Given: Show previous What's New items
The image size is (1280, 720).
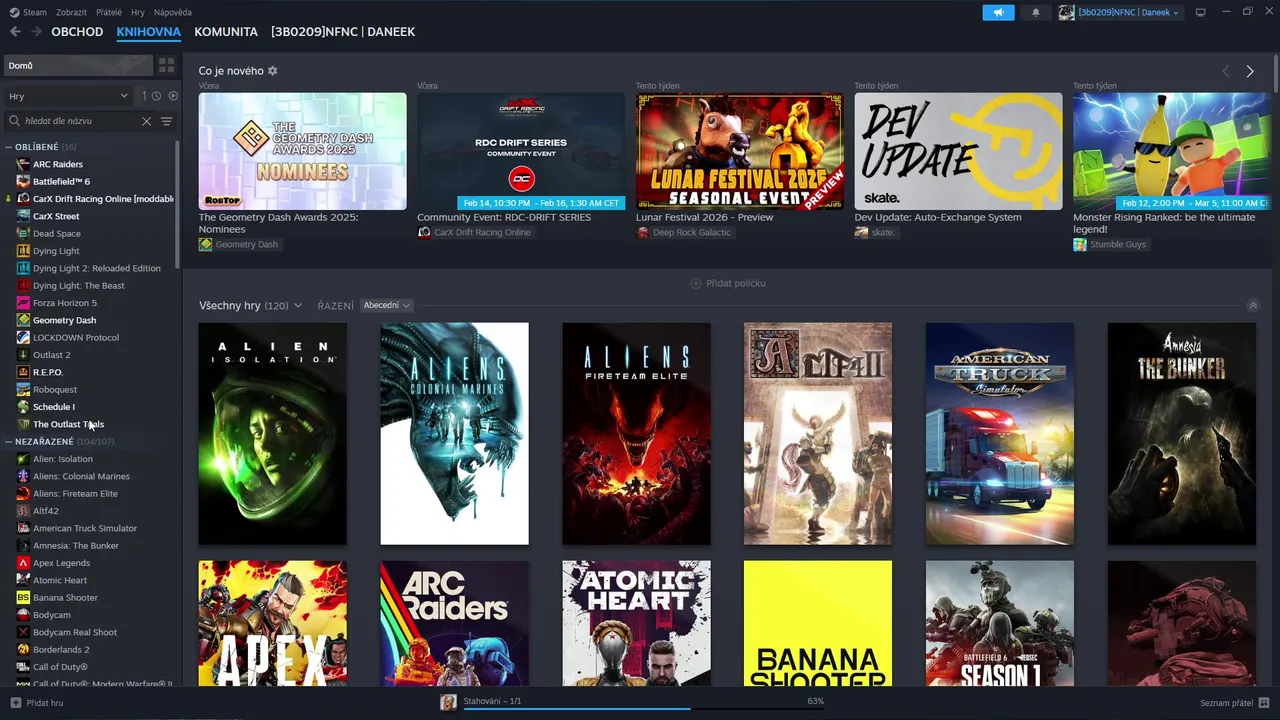Looking at the screenshot, I should [1226, 71].
